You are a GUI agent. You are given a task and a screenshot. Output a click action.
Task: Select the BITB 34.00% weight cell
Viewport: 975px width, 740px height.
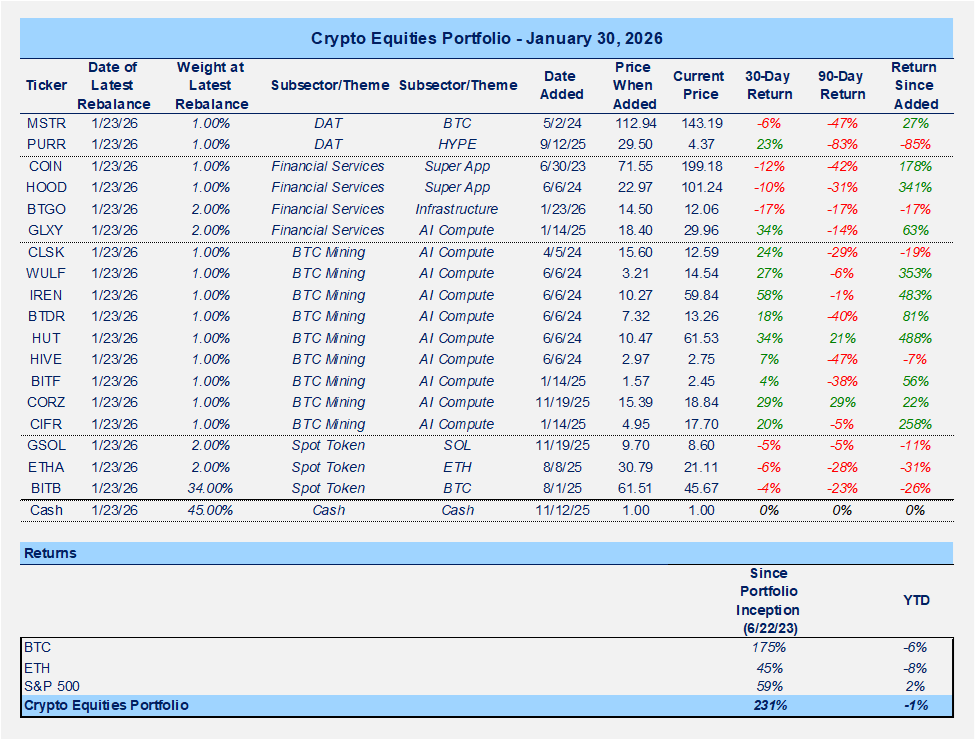[212, 488]
